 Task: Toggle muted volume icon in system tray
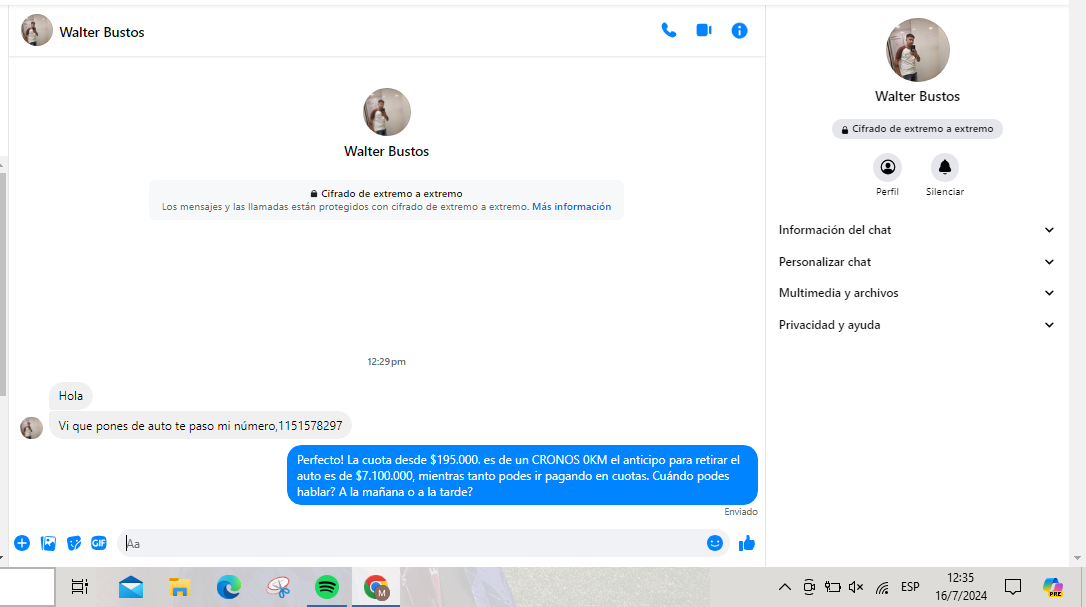tap(856, 587)
